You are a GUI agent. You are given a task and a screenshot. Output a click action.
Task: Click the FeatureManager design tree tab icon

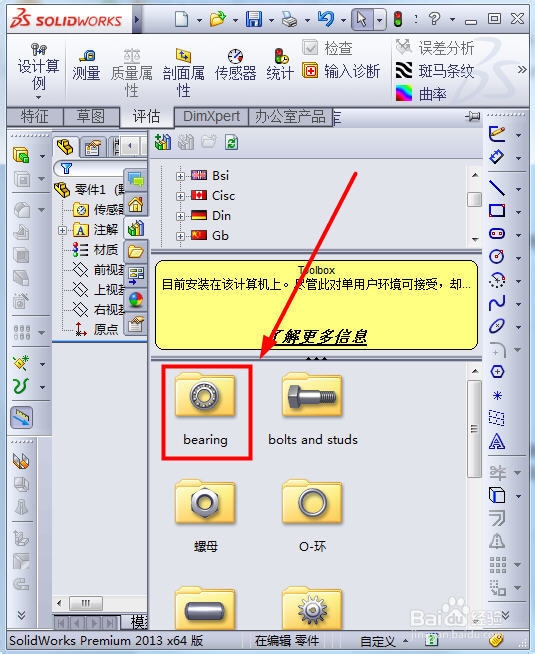65,147
